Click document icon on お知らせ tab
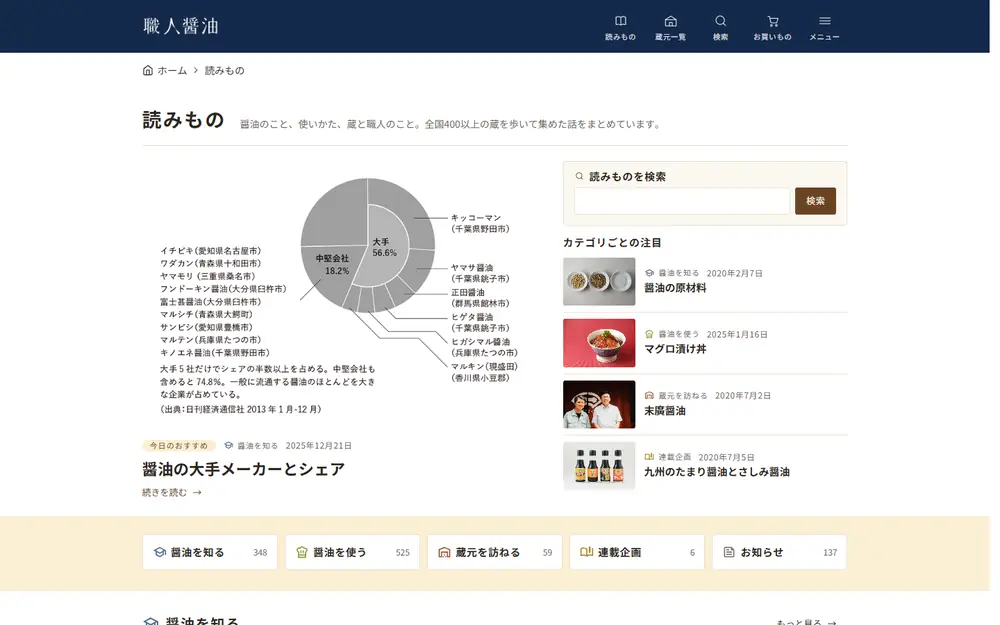1000x625 pixels. tap(729, 552)
